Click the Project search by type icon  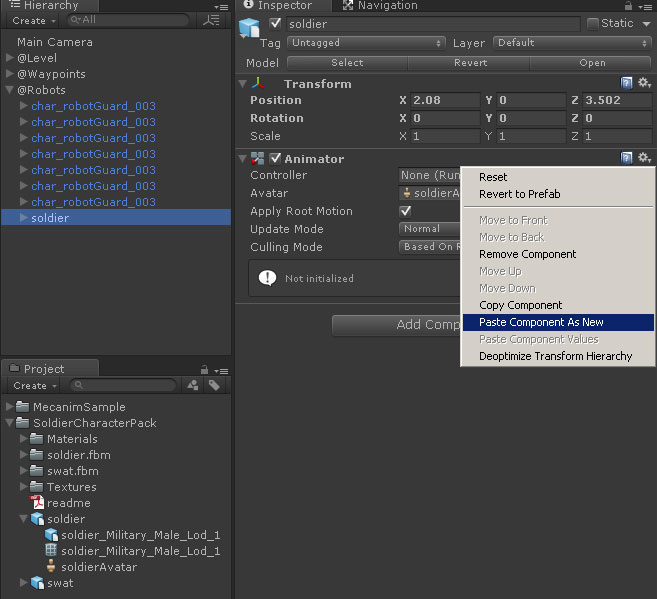[193, 385]
